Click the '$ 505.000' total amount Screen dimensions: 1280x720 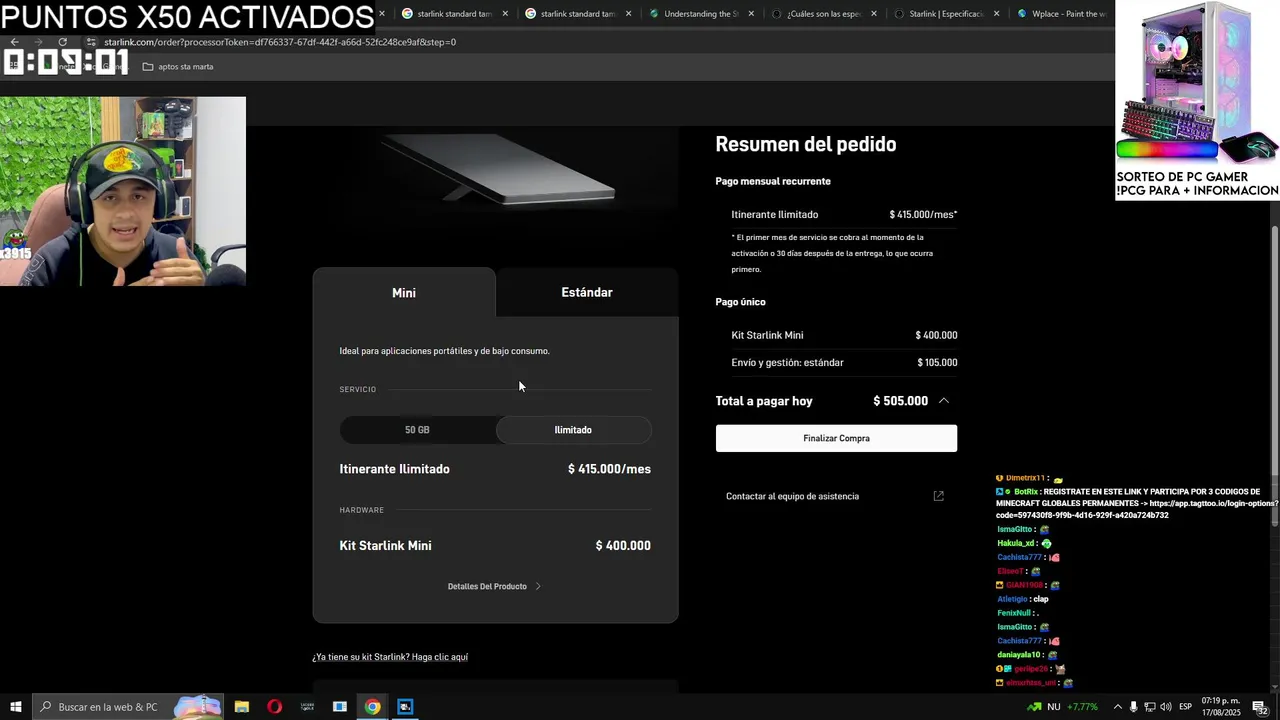click(x=901, y=401)
